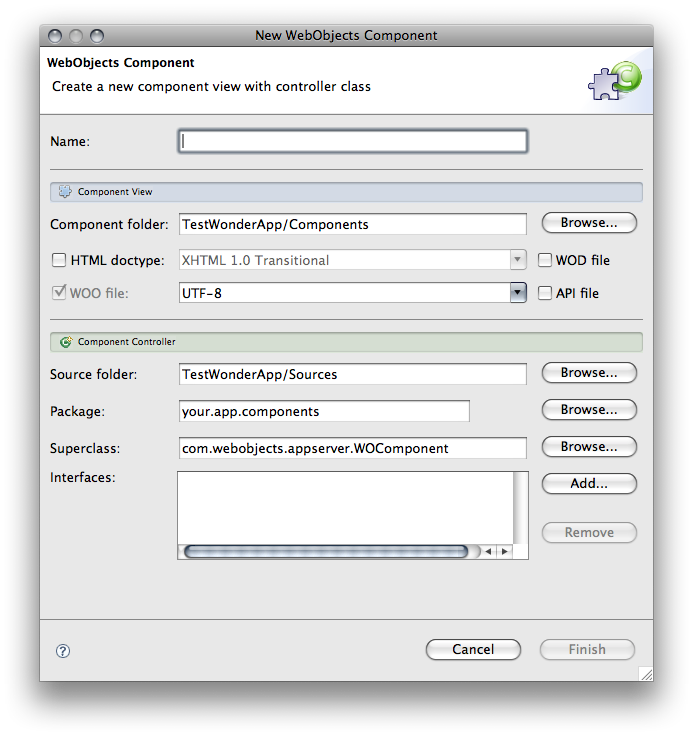693x736 pixels.
Task: Toggle the WOO file checkbox
Action: coord(59,293)
